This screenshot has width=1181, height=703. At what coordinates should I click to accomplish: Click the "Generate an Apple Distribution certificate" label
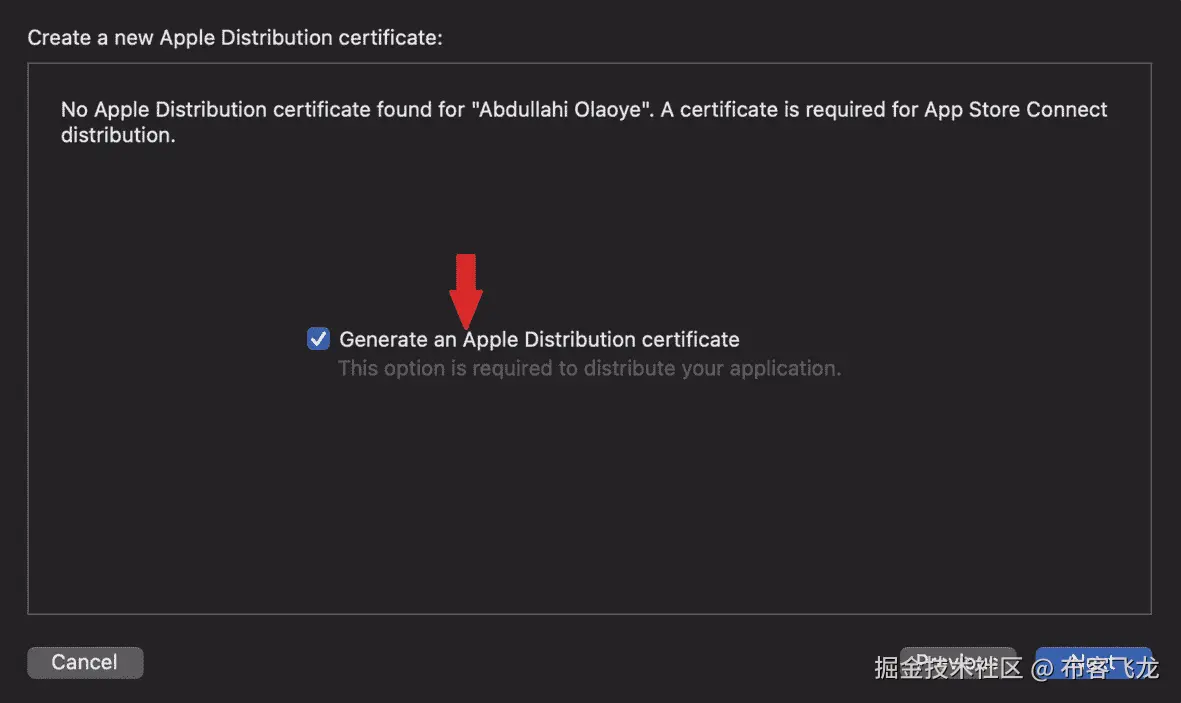coord(539,340)
